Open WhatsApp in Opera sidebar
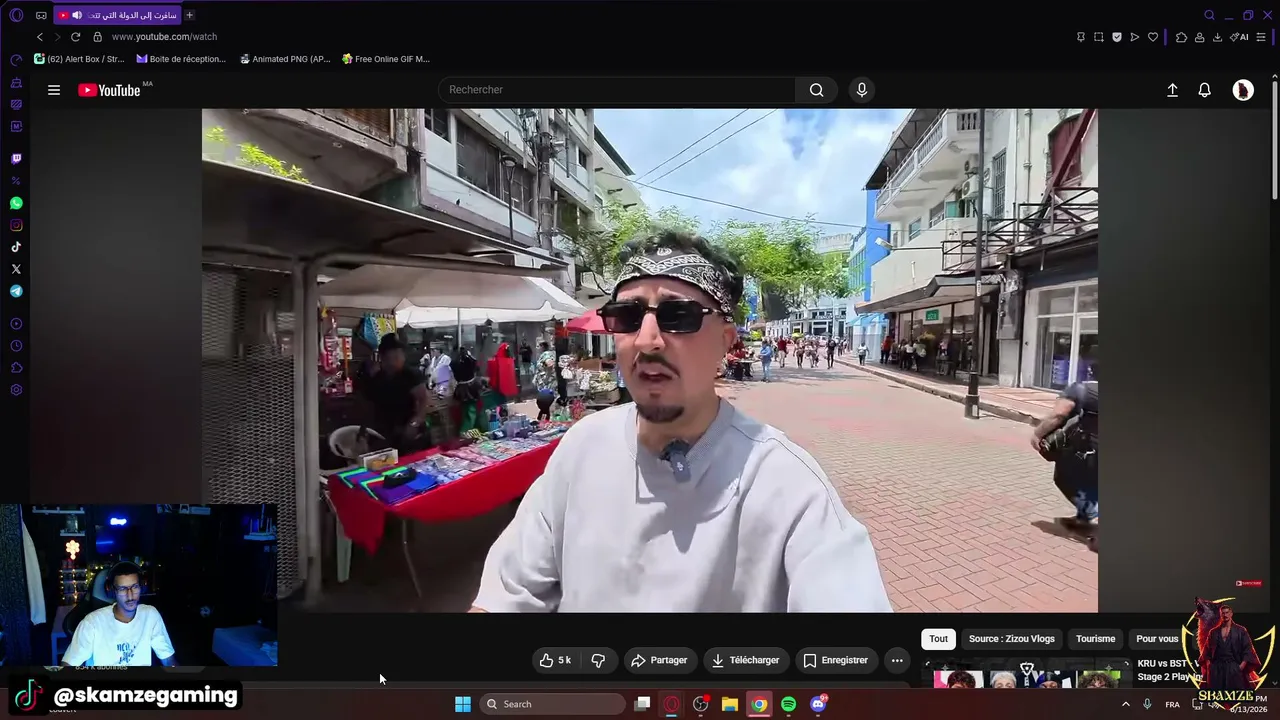Viewport: 1280px width, 720px height. [x=16, y=203]
